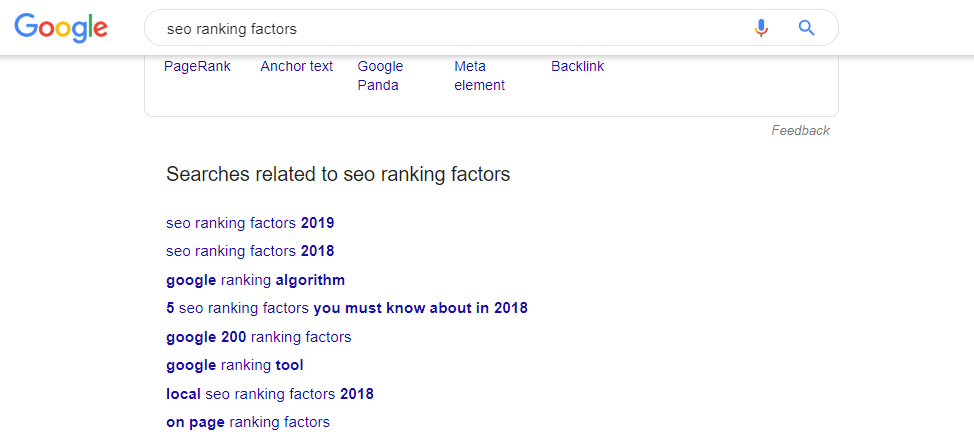
Task: Search for seo ranking factors 2019
Action: tap(250, 222)
